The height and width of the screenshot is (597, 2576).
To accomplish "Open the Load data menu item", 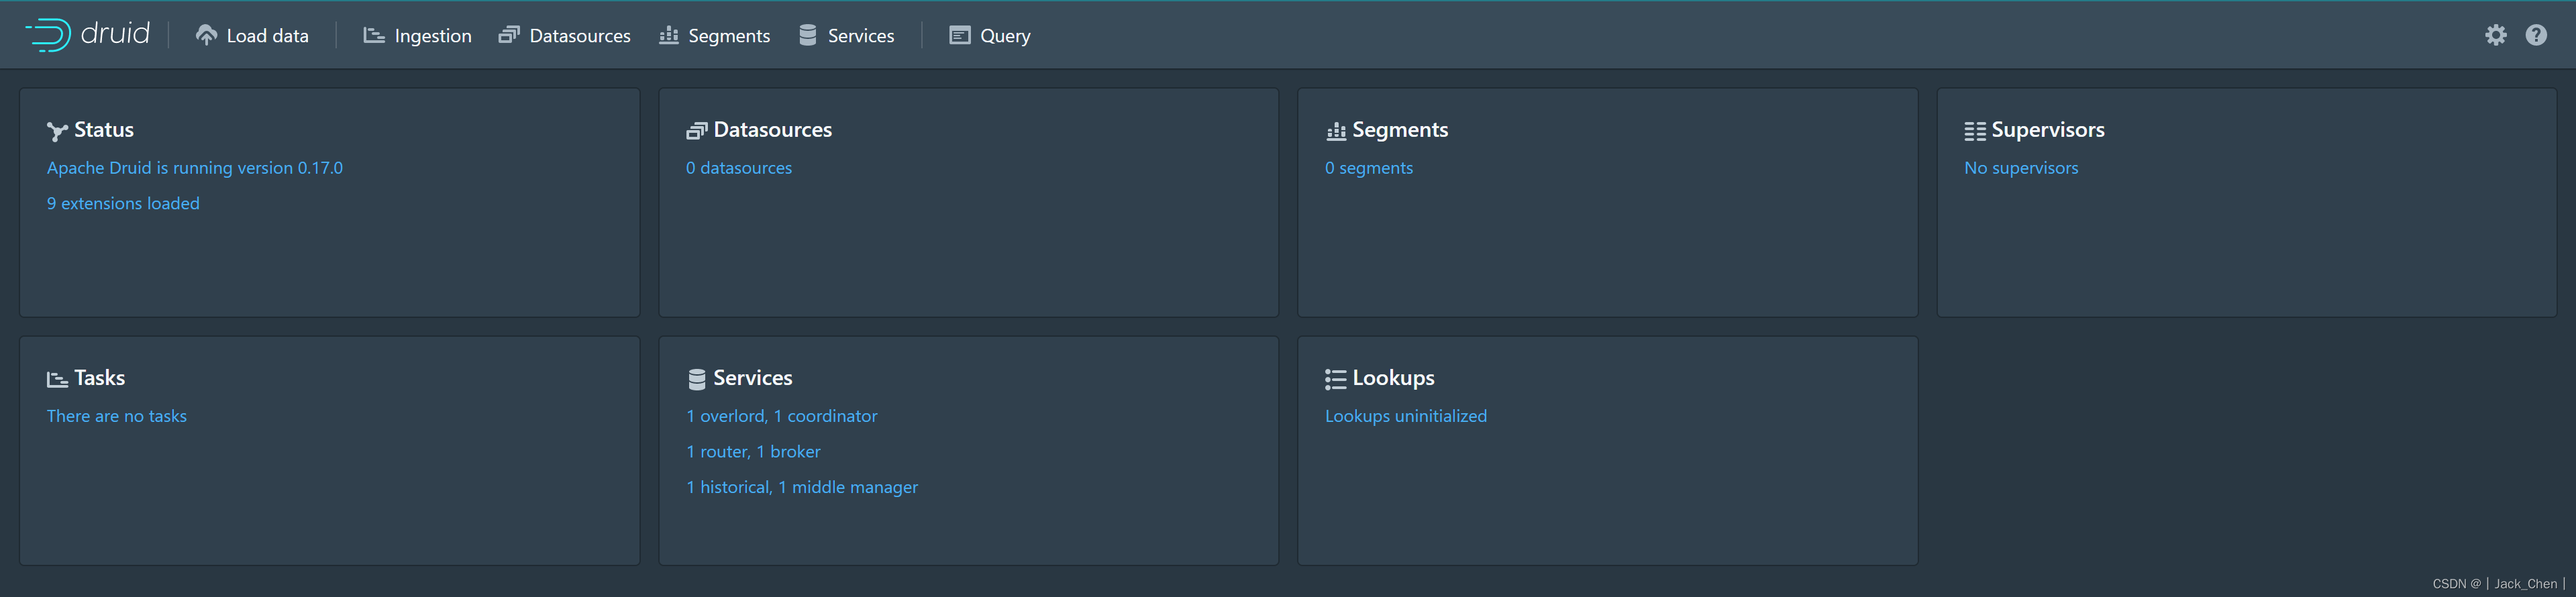I will click(x=252, y=35).
